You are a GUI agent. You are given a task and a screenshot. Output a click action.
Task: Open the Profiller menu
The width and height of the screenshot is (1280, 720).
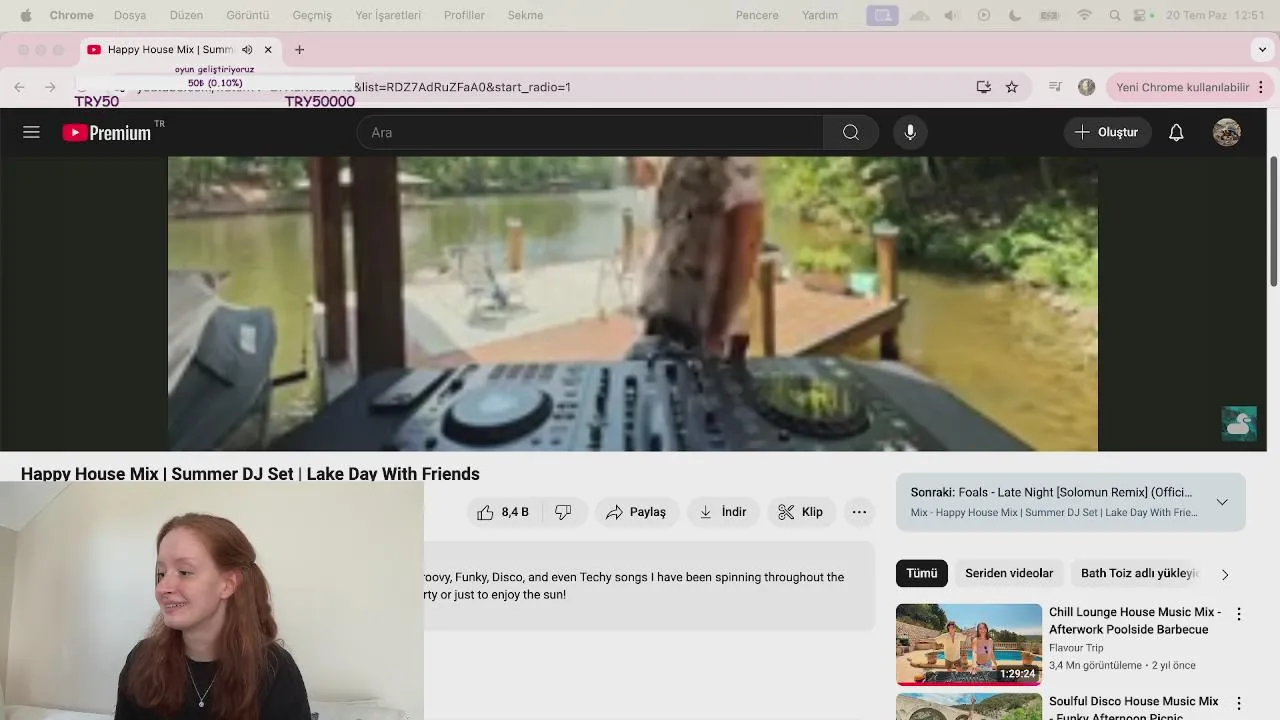coord(464,15)
